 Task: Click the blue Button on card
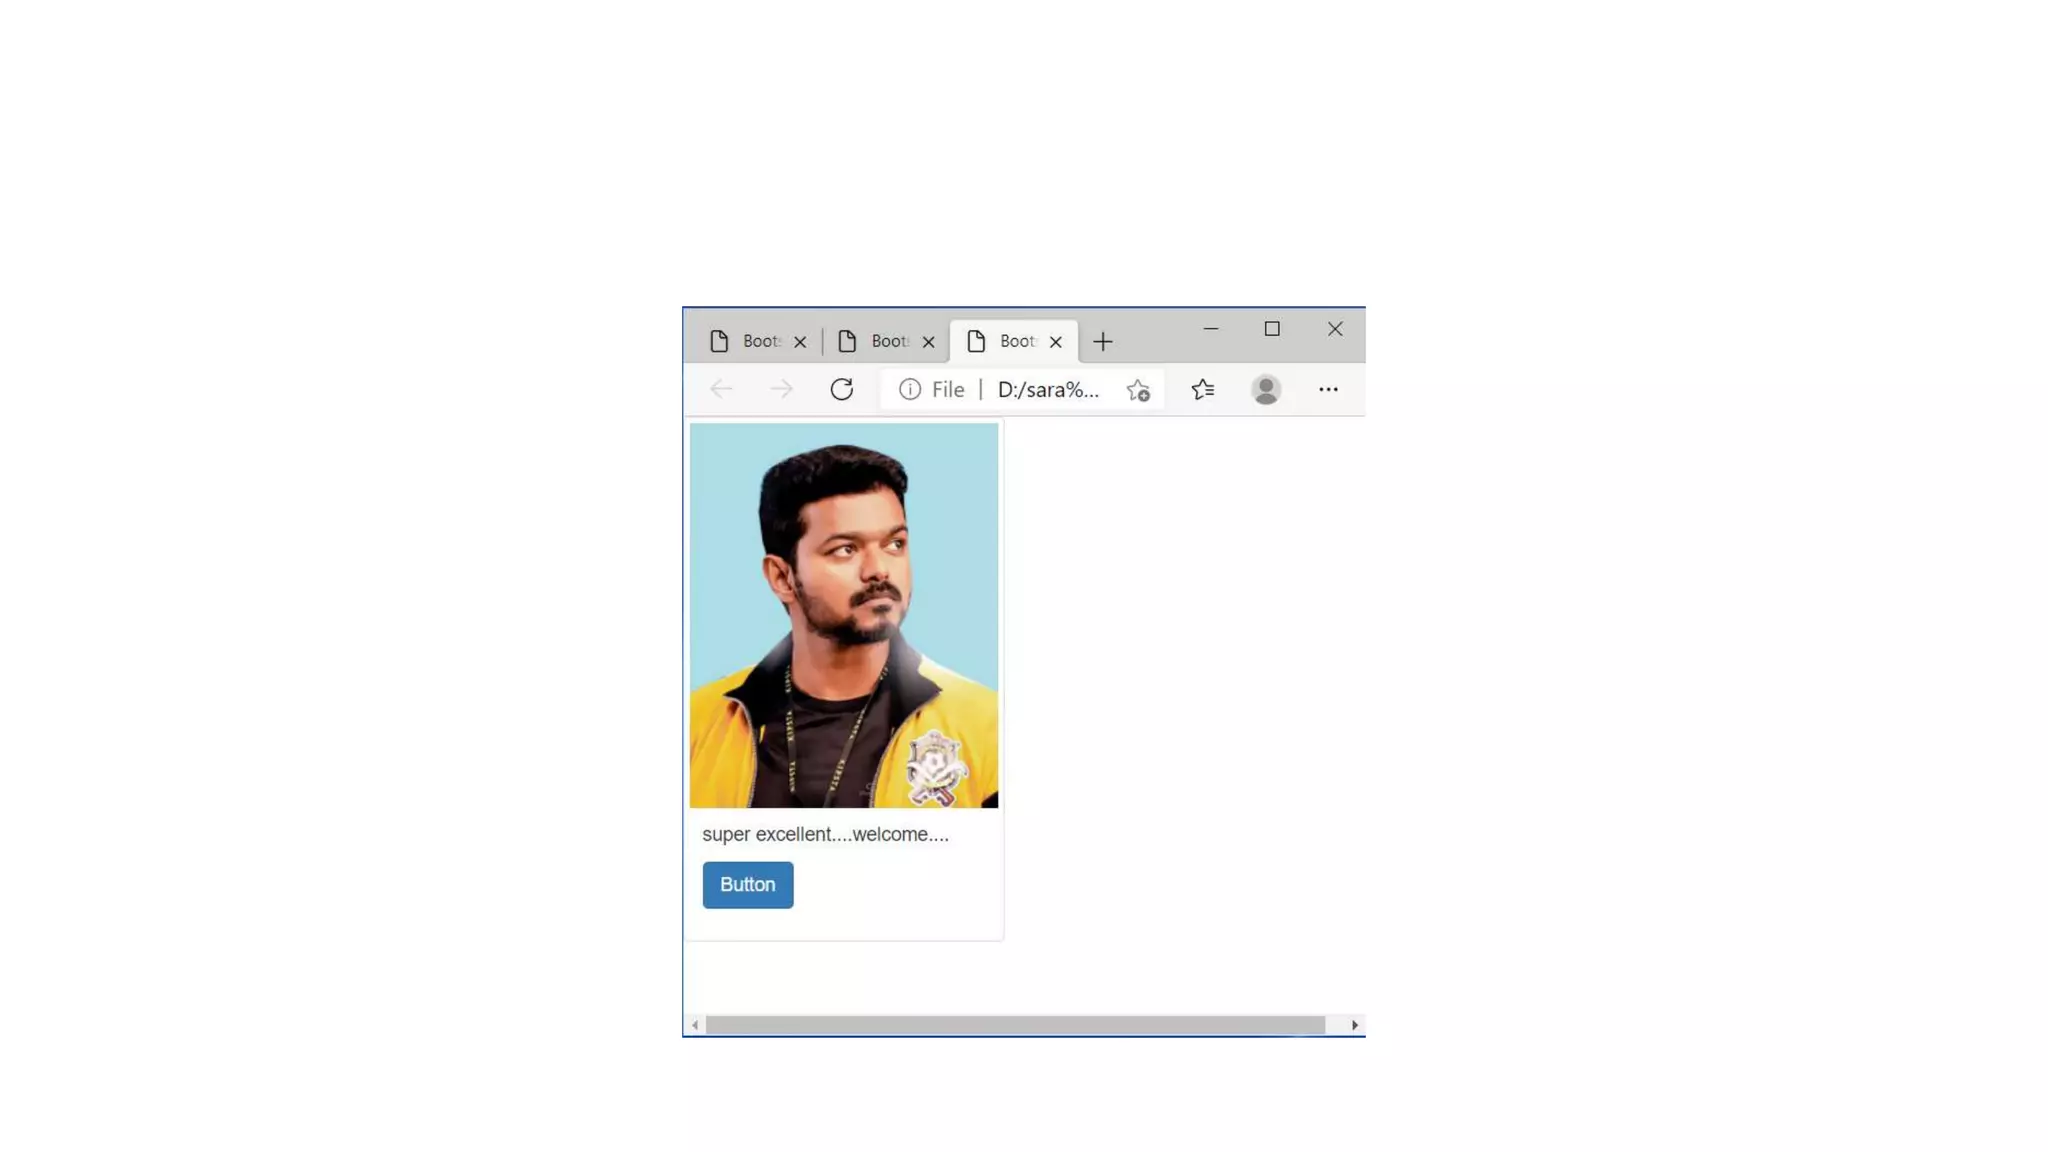[x=747, y=885]
